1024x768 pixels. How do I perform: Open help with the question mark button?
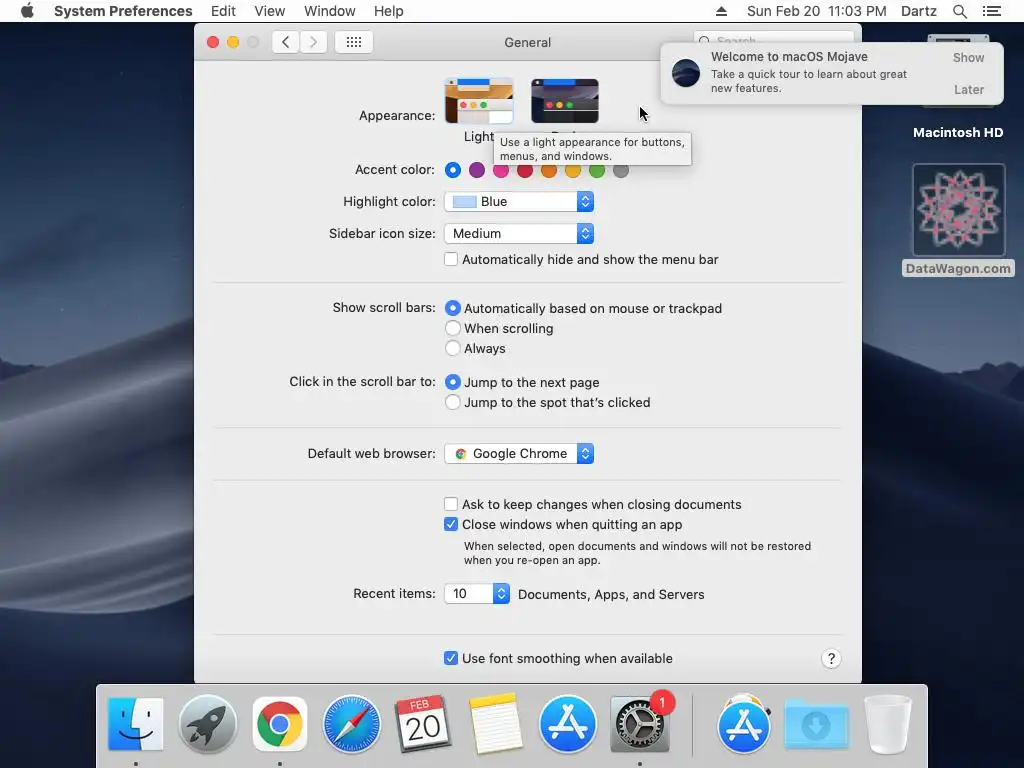(831, 658)
